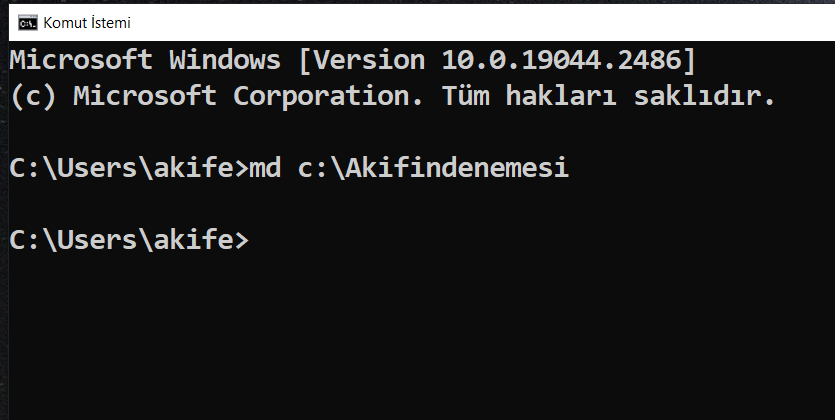
Task: Click the version number 10.0.19044.2486
Action: 562,60
